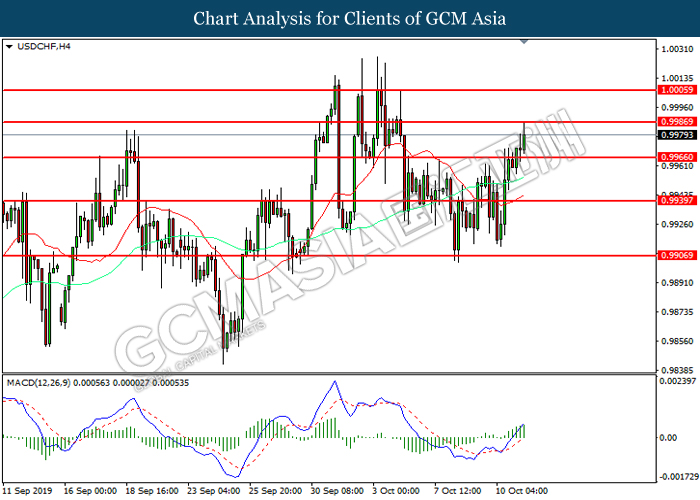Click the chart shift triangle marker

524,42
